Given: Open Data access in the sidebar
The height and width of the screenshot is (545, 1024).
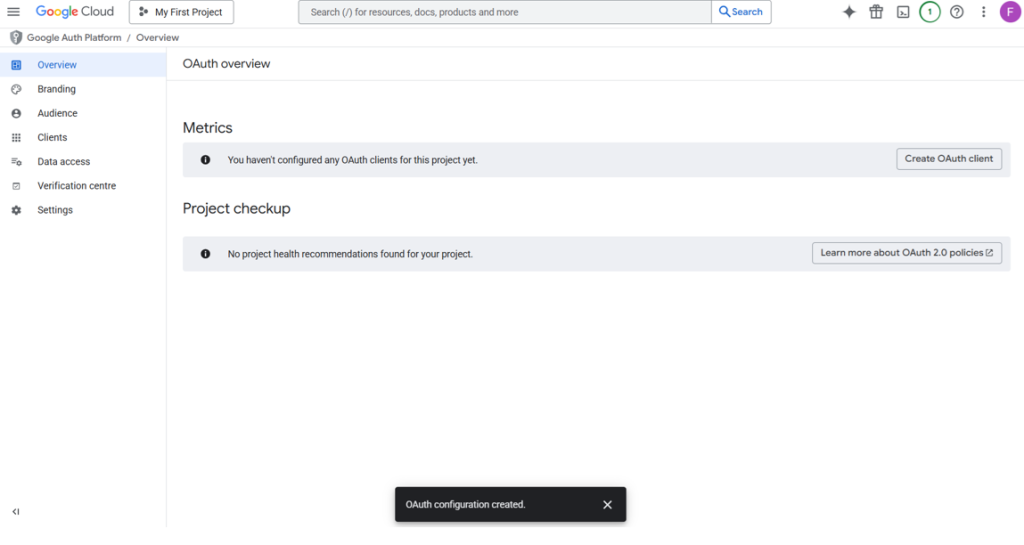Looking at the screenshot, I should [63, 162].
